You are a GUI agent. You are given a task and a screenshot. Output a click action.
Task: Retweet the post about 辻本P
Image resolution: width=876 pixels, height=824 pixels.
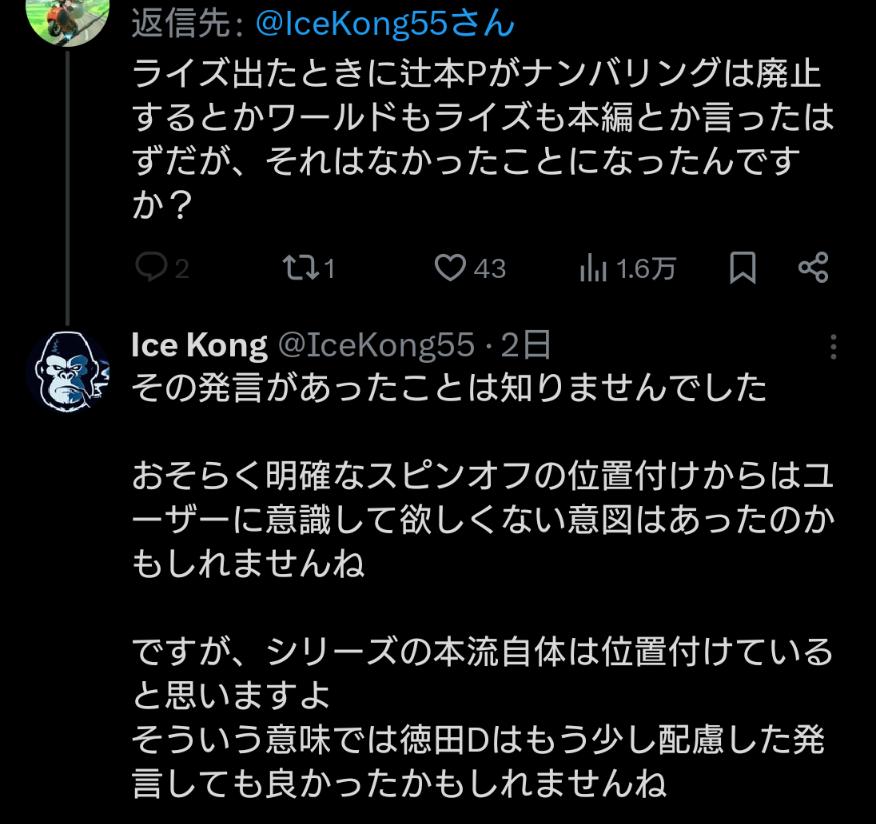click(x=297, y=268)
